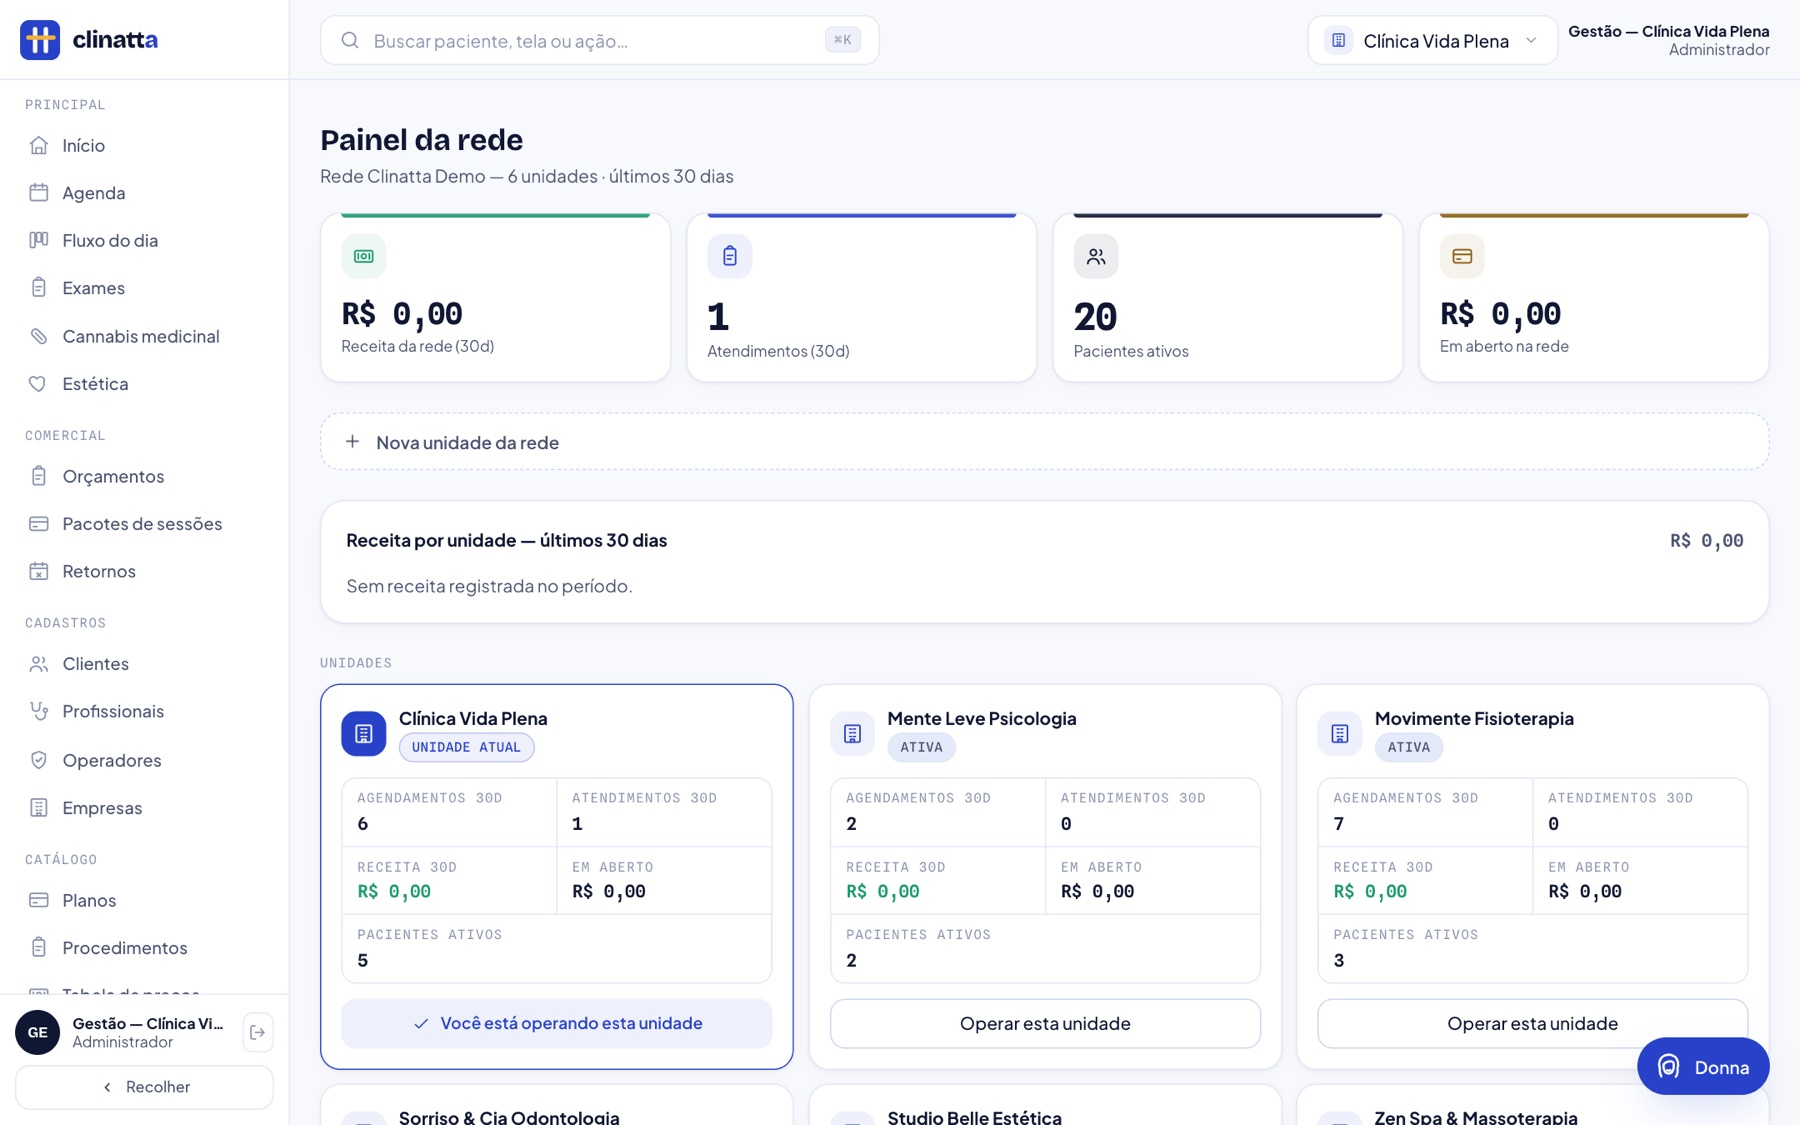The image size is (1800, 1125).
Task: Click the Agenda calendar icon
Action: coord(39,192)
